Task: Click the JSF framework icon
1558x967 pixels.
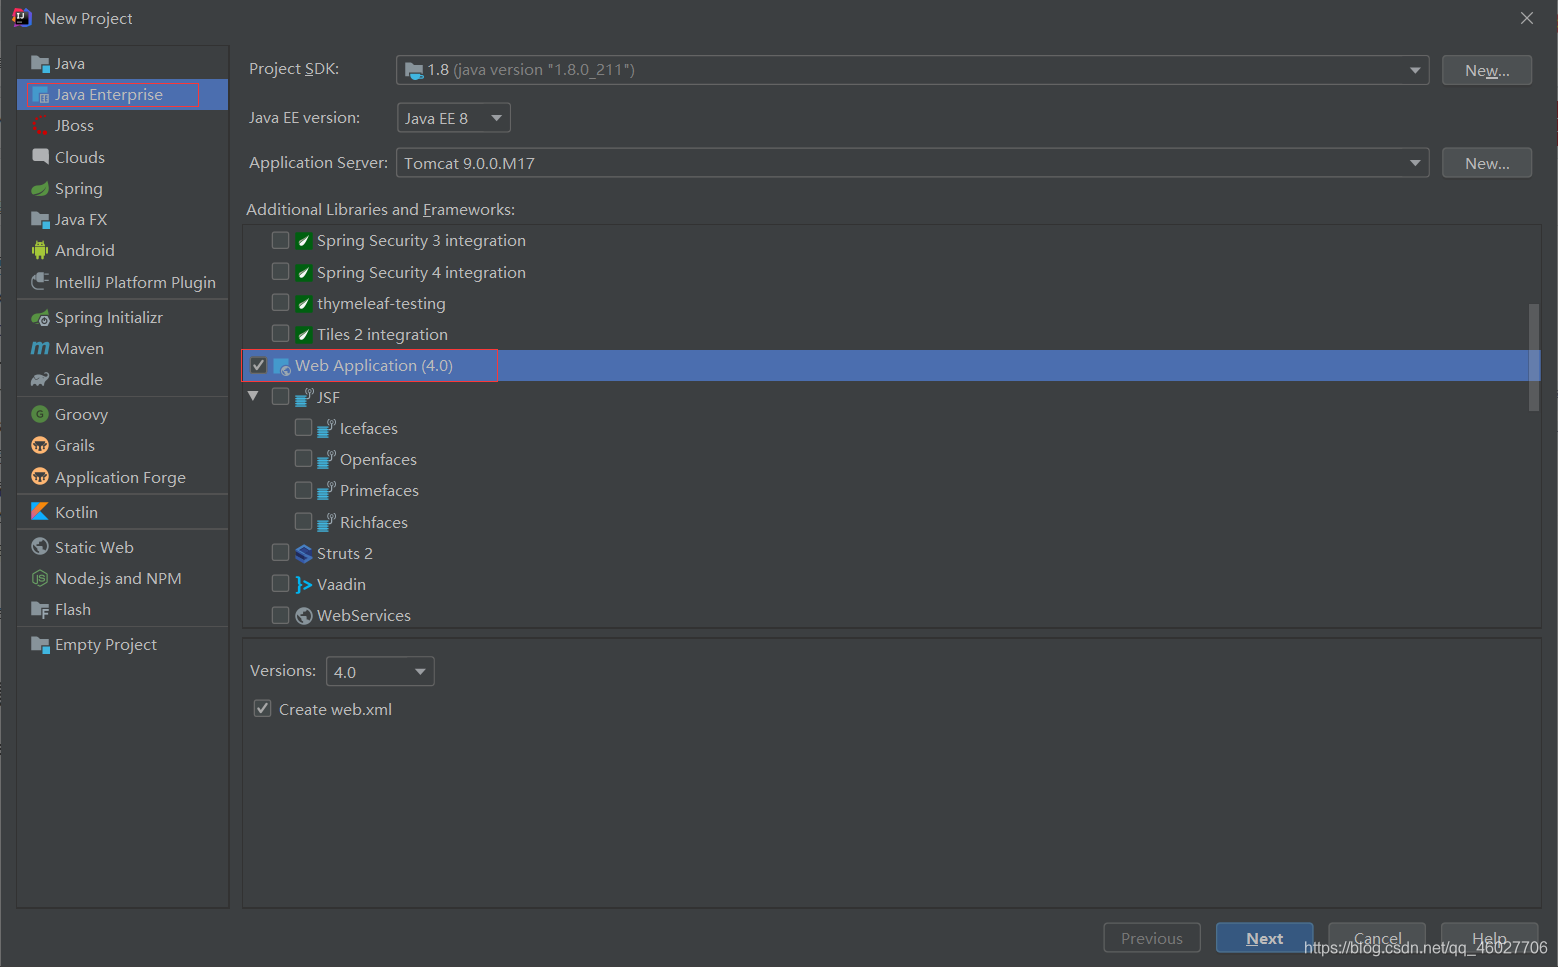Action: pos(304,397)
